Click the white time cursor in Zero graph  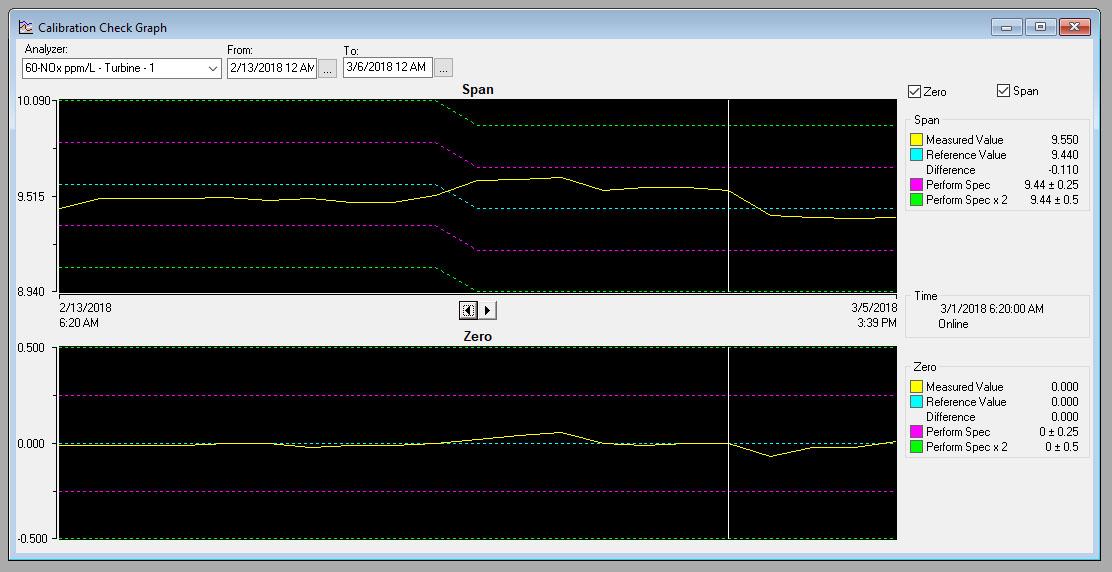tap(728, 443)
